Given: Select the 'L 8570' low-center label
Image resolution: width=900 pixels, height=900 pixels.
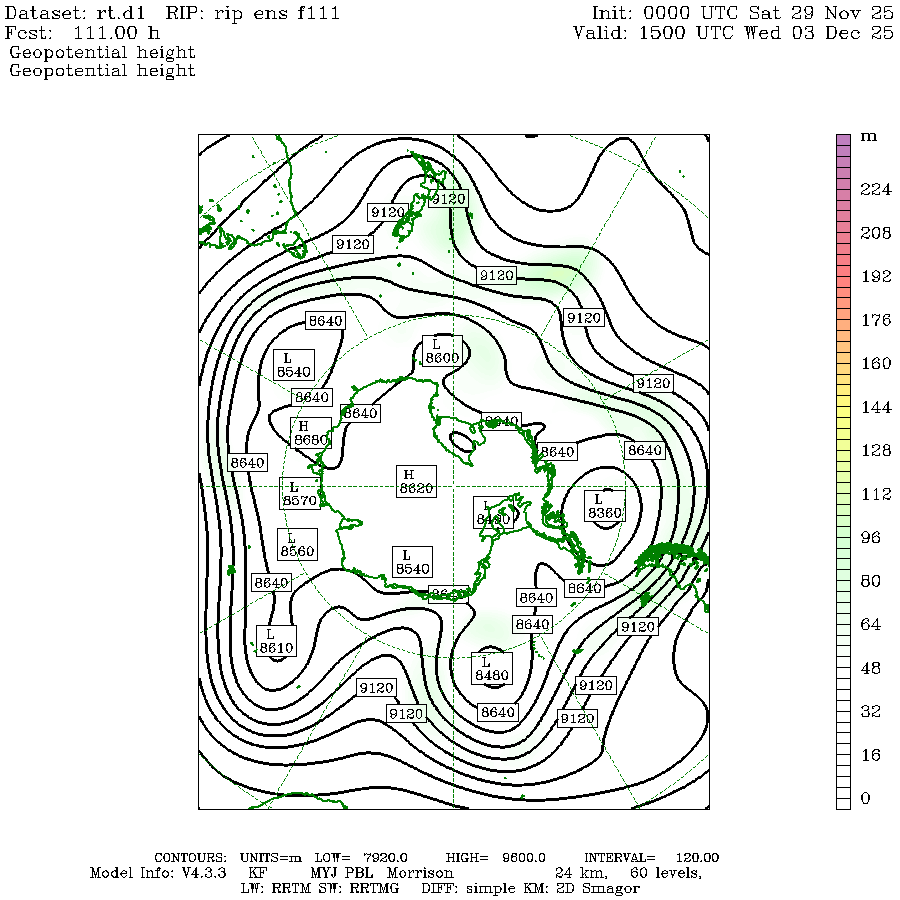Looking at the screenshot, I should (300, 494).
